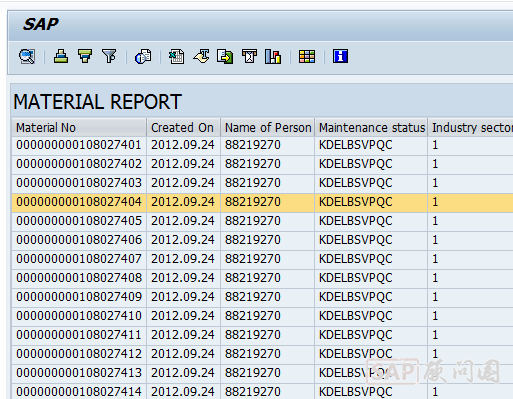
Task: Click the Industry sector column header
Action: tap(470, 128)
